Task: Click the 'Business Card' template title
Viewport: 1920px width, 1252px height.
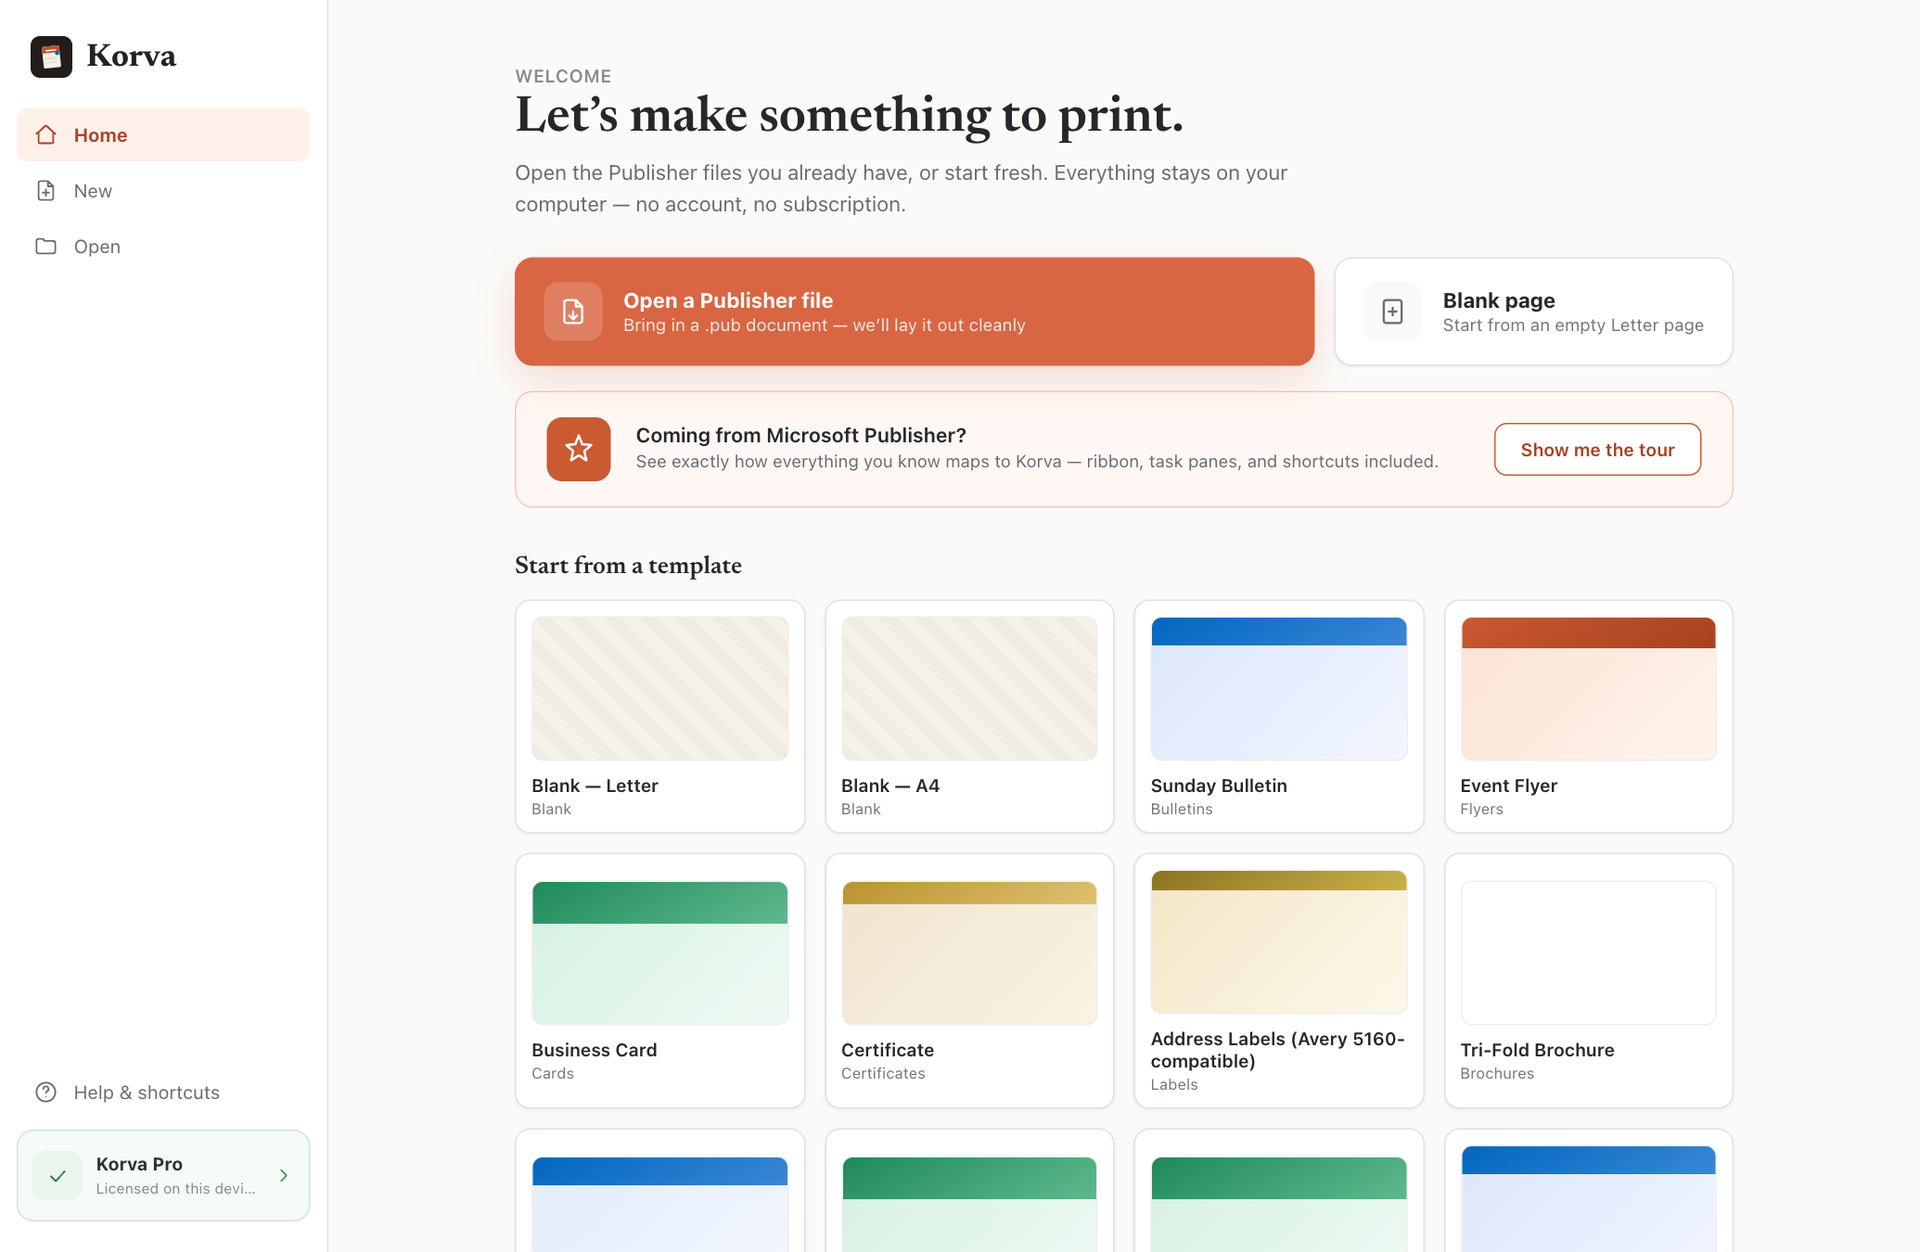Action: point(594,1050)
